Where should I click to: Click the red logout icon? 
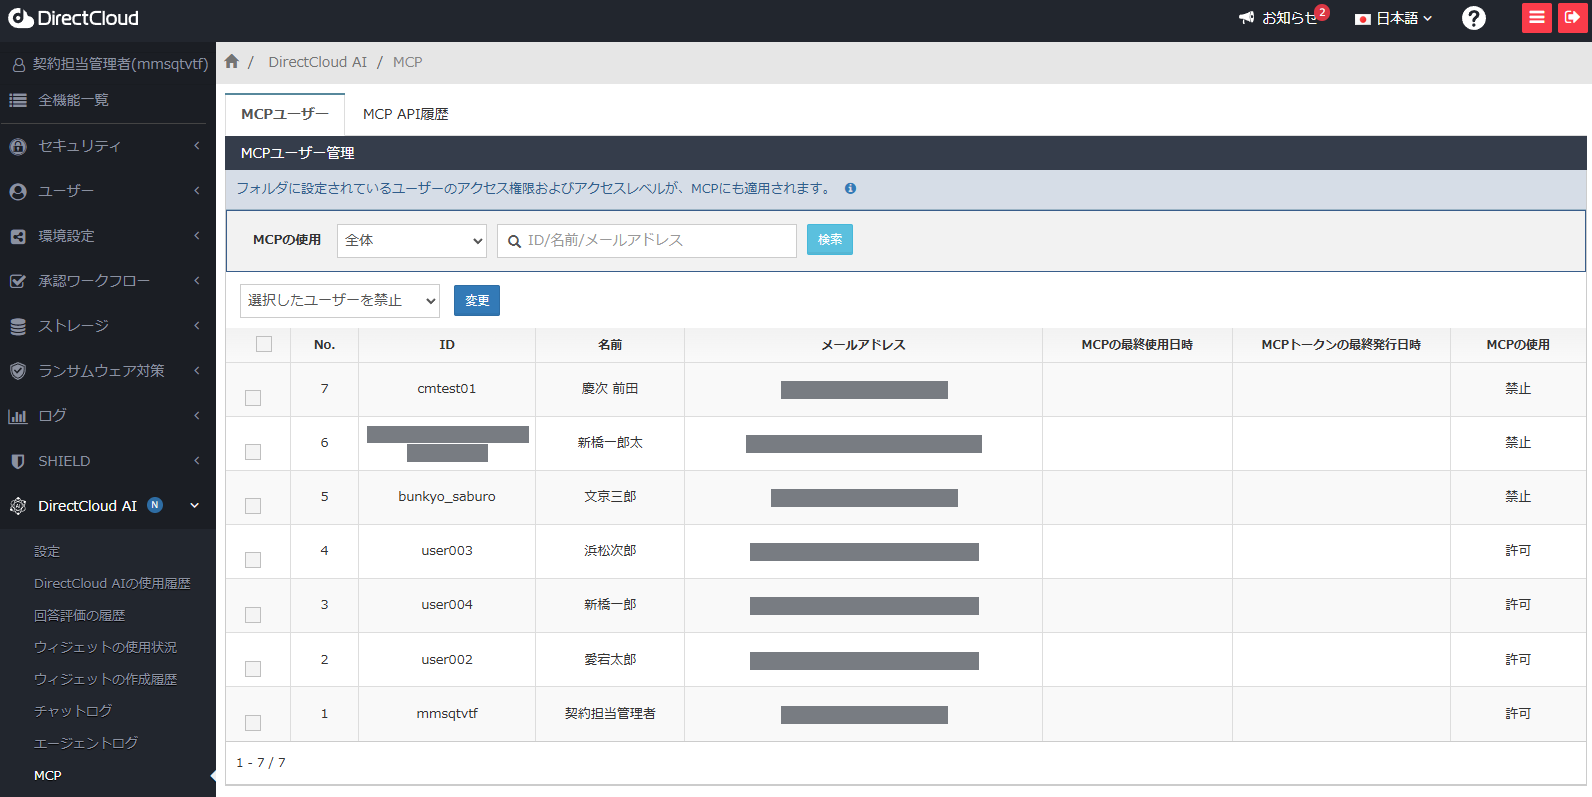point(1572,18)
